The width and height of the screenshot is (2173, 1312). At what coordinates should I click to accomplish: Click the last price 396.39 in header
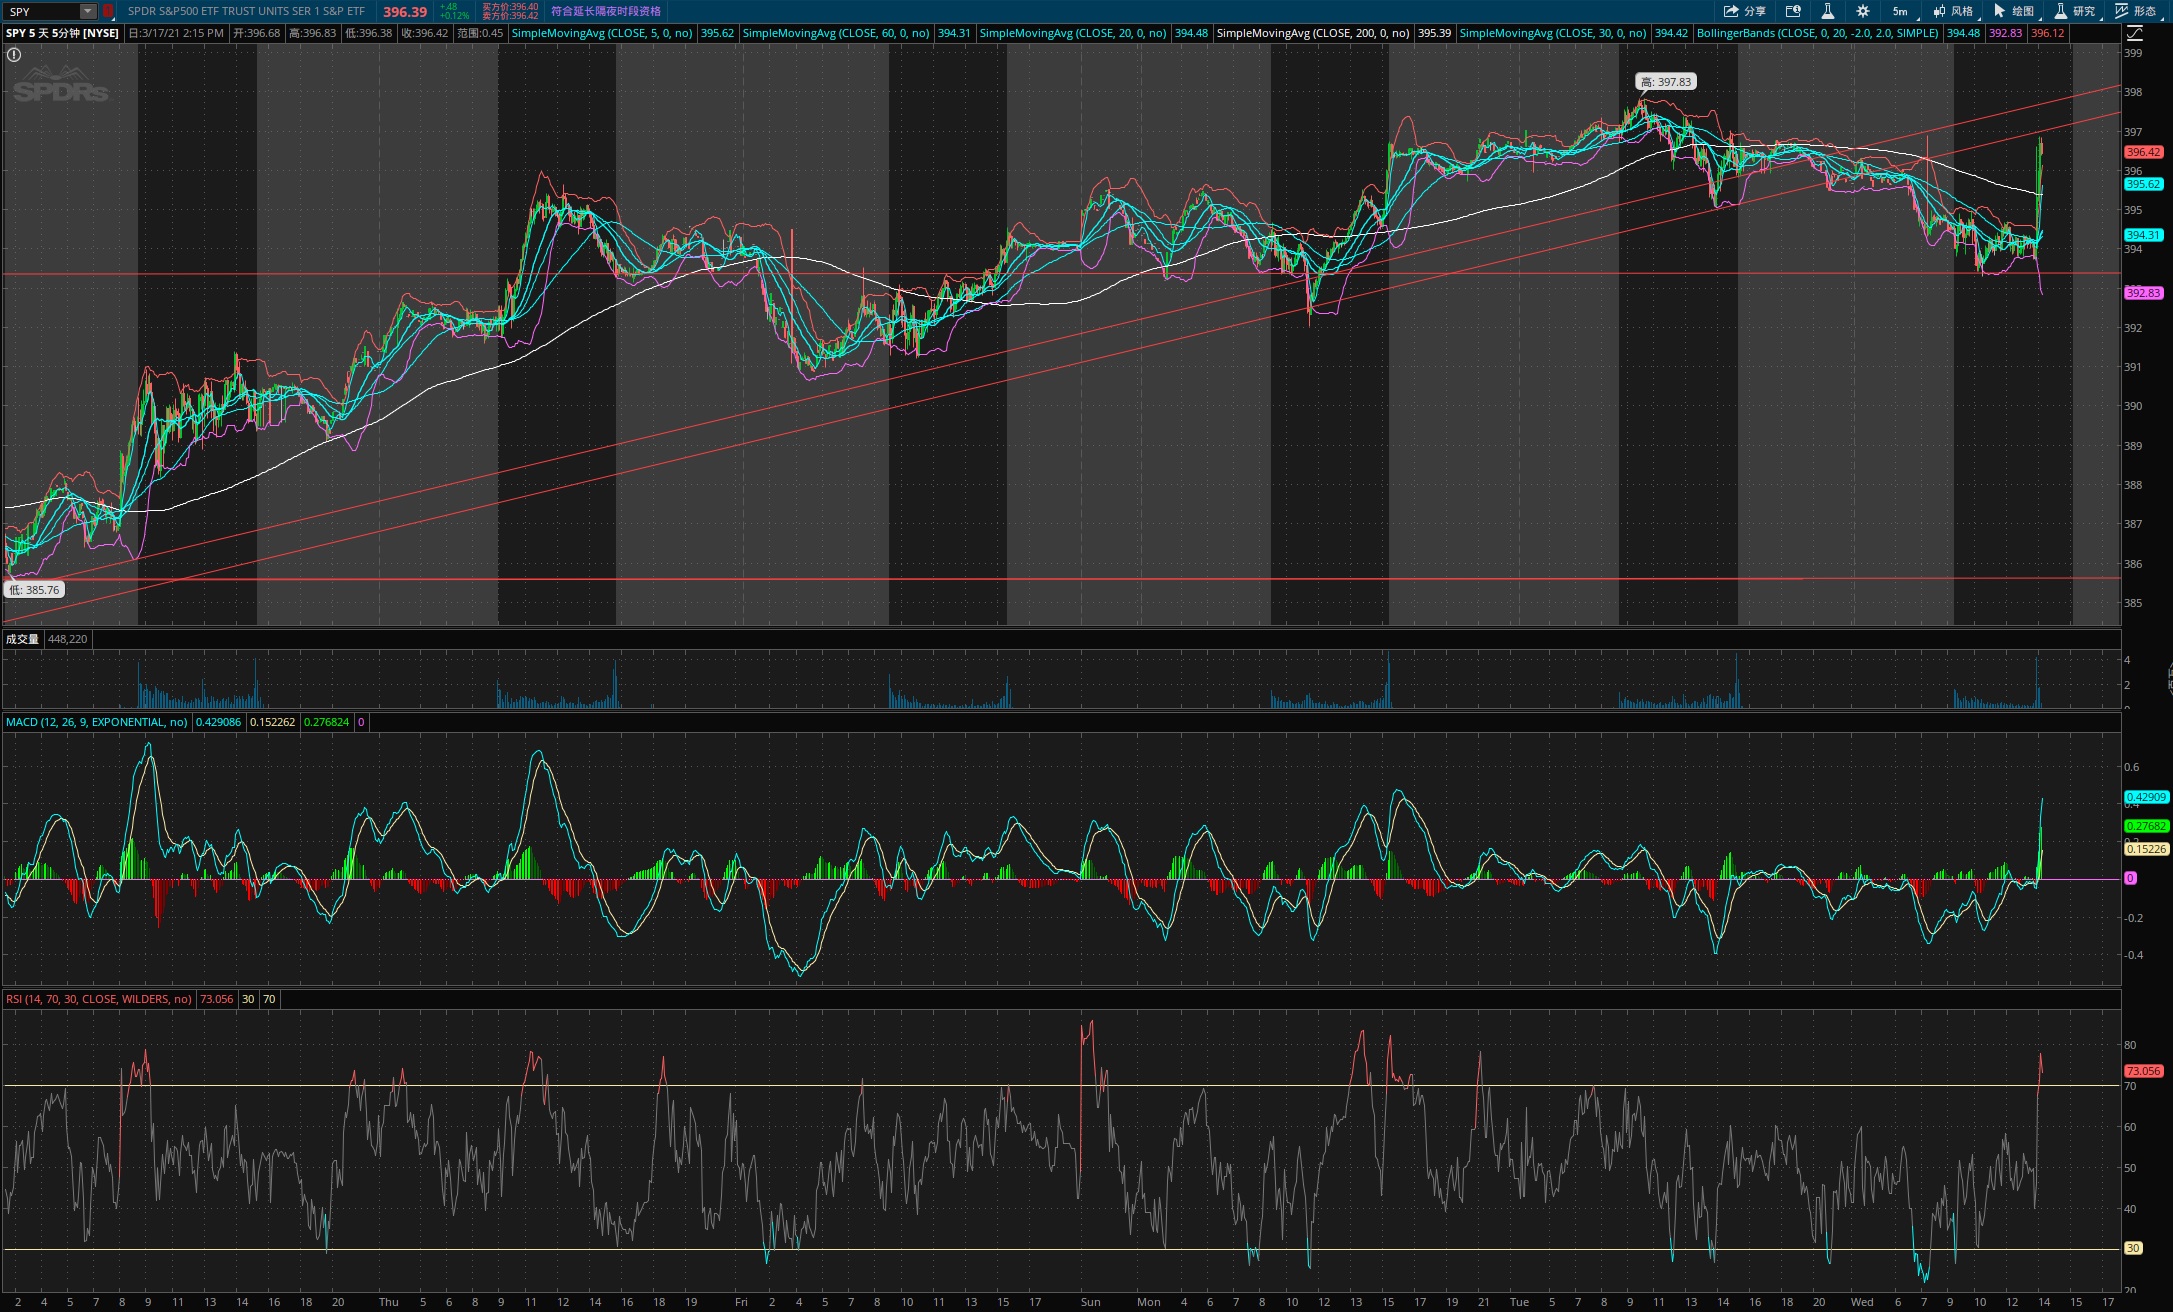405,12
